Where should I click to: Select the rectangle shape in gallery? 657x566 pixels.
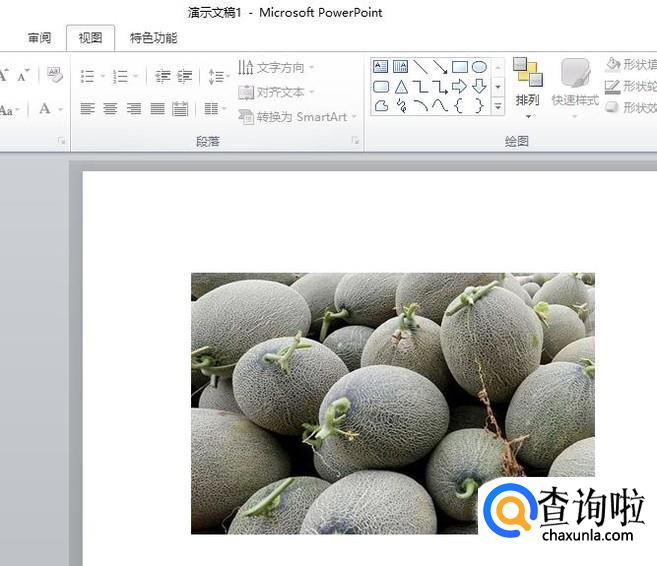click(459, 67)
